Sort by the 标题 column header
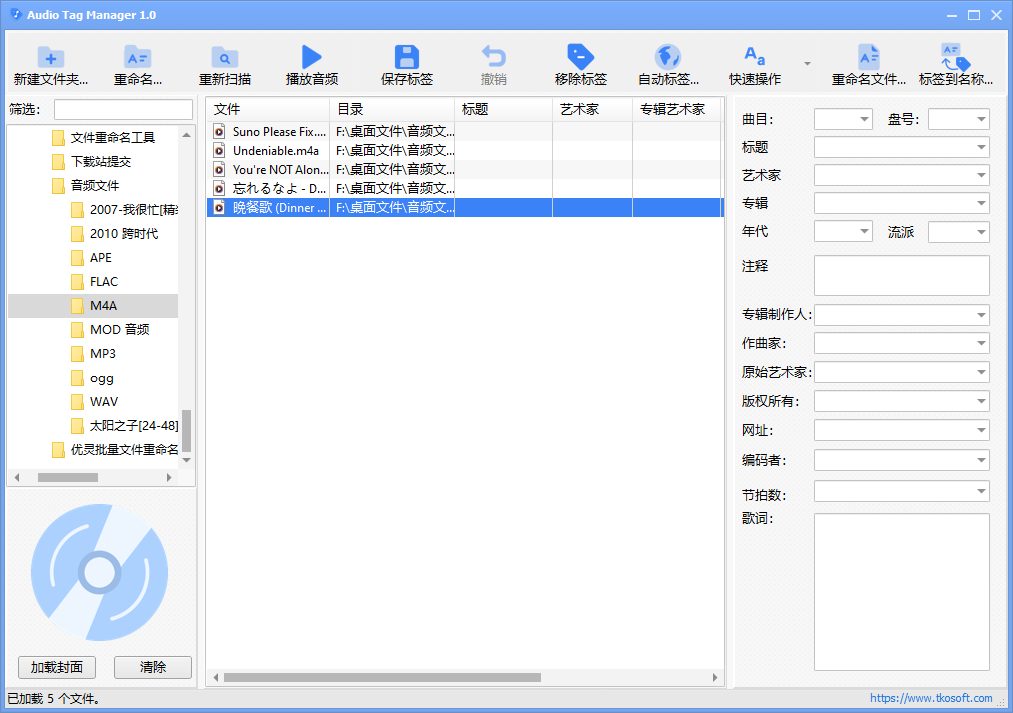Viewport: 1013px width, 713px height. 504,109
